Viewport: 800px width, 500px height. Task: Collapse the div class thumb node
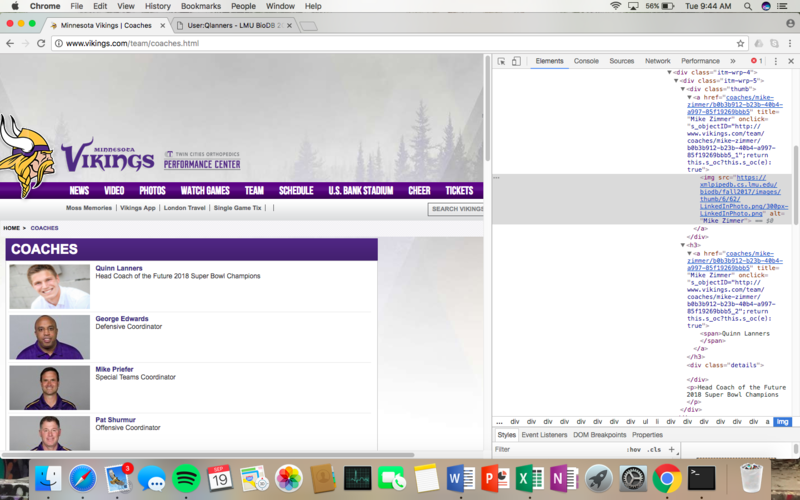[683, 89]
